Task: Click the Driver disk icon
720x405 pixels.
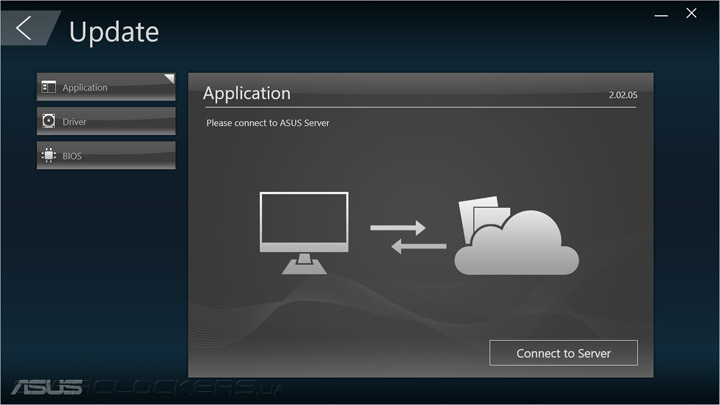Action: point(49,121)
